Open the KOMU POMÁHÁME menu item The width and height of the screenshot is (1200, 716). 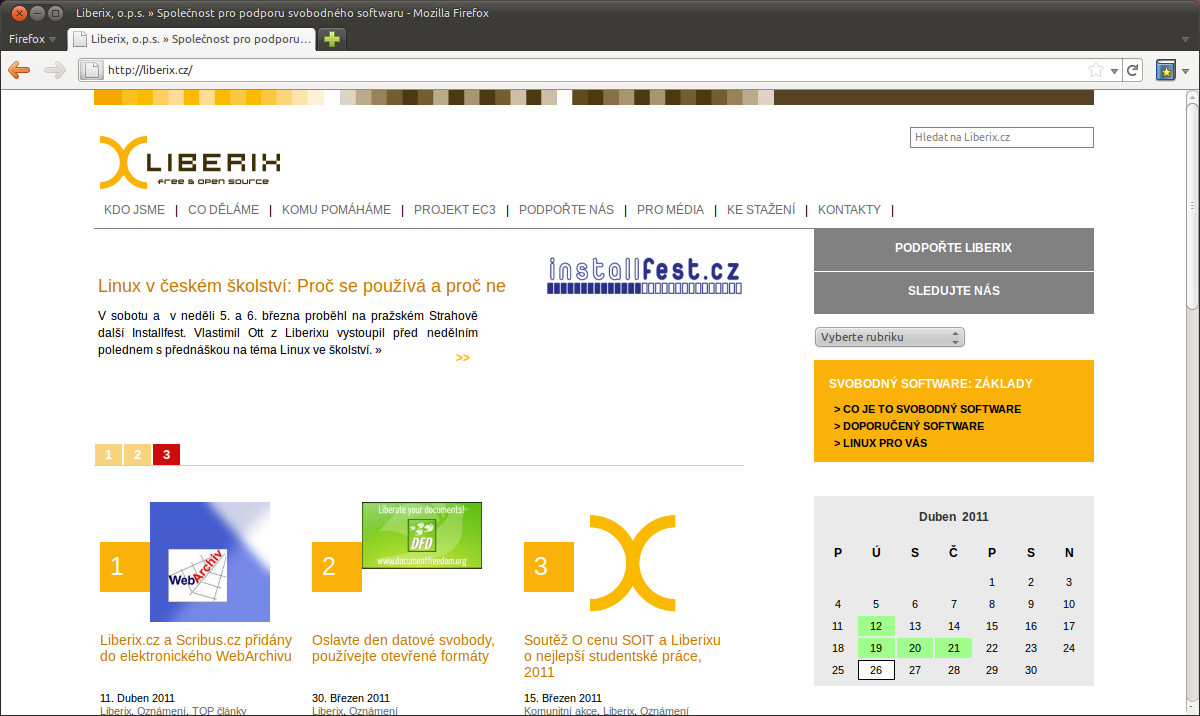(336, 210)
